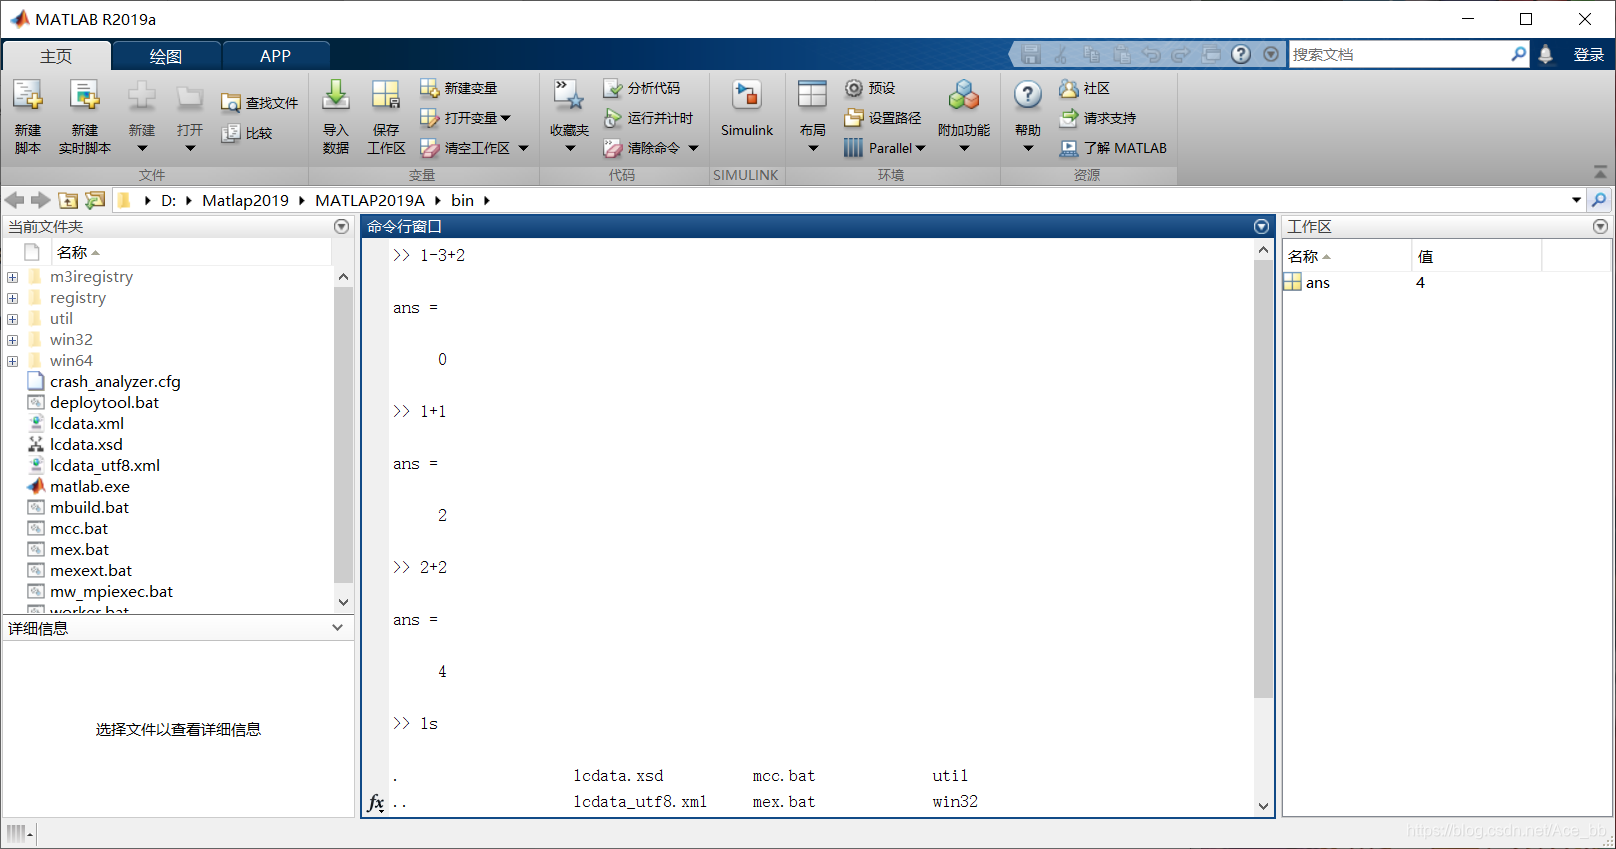The width and height of the screenshot is (1616, 849).
Task: Expand the win32 folder
Action: click(x=12, y=340)
